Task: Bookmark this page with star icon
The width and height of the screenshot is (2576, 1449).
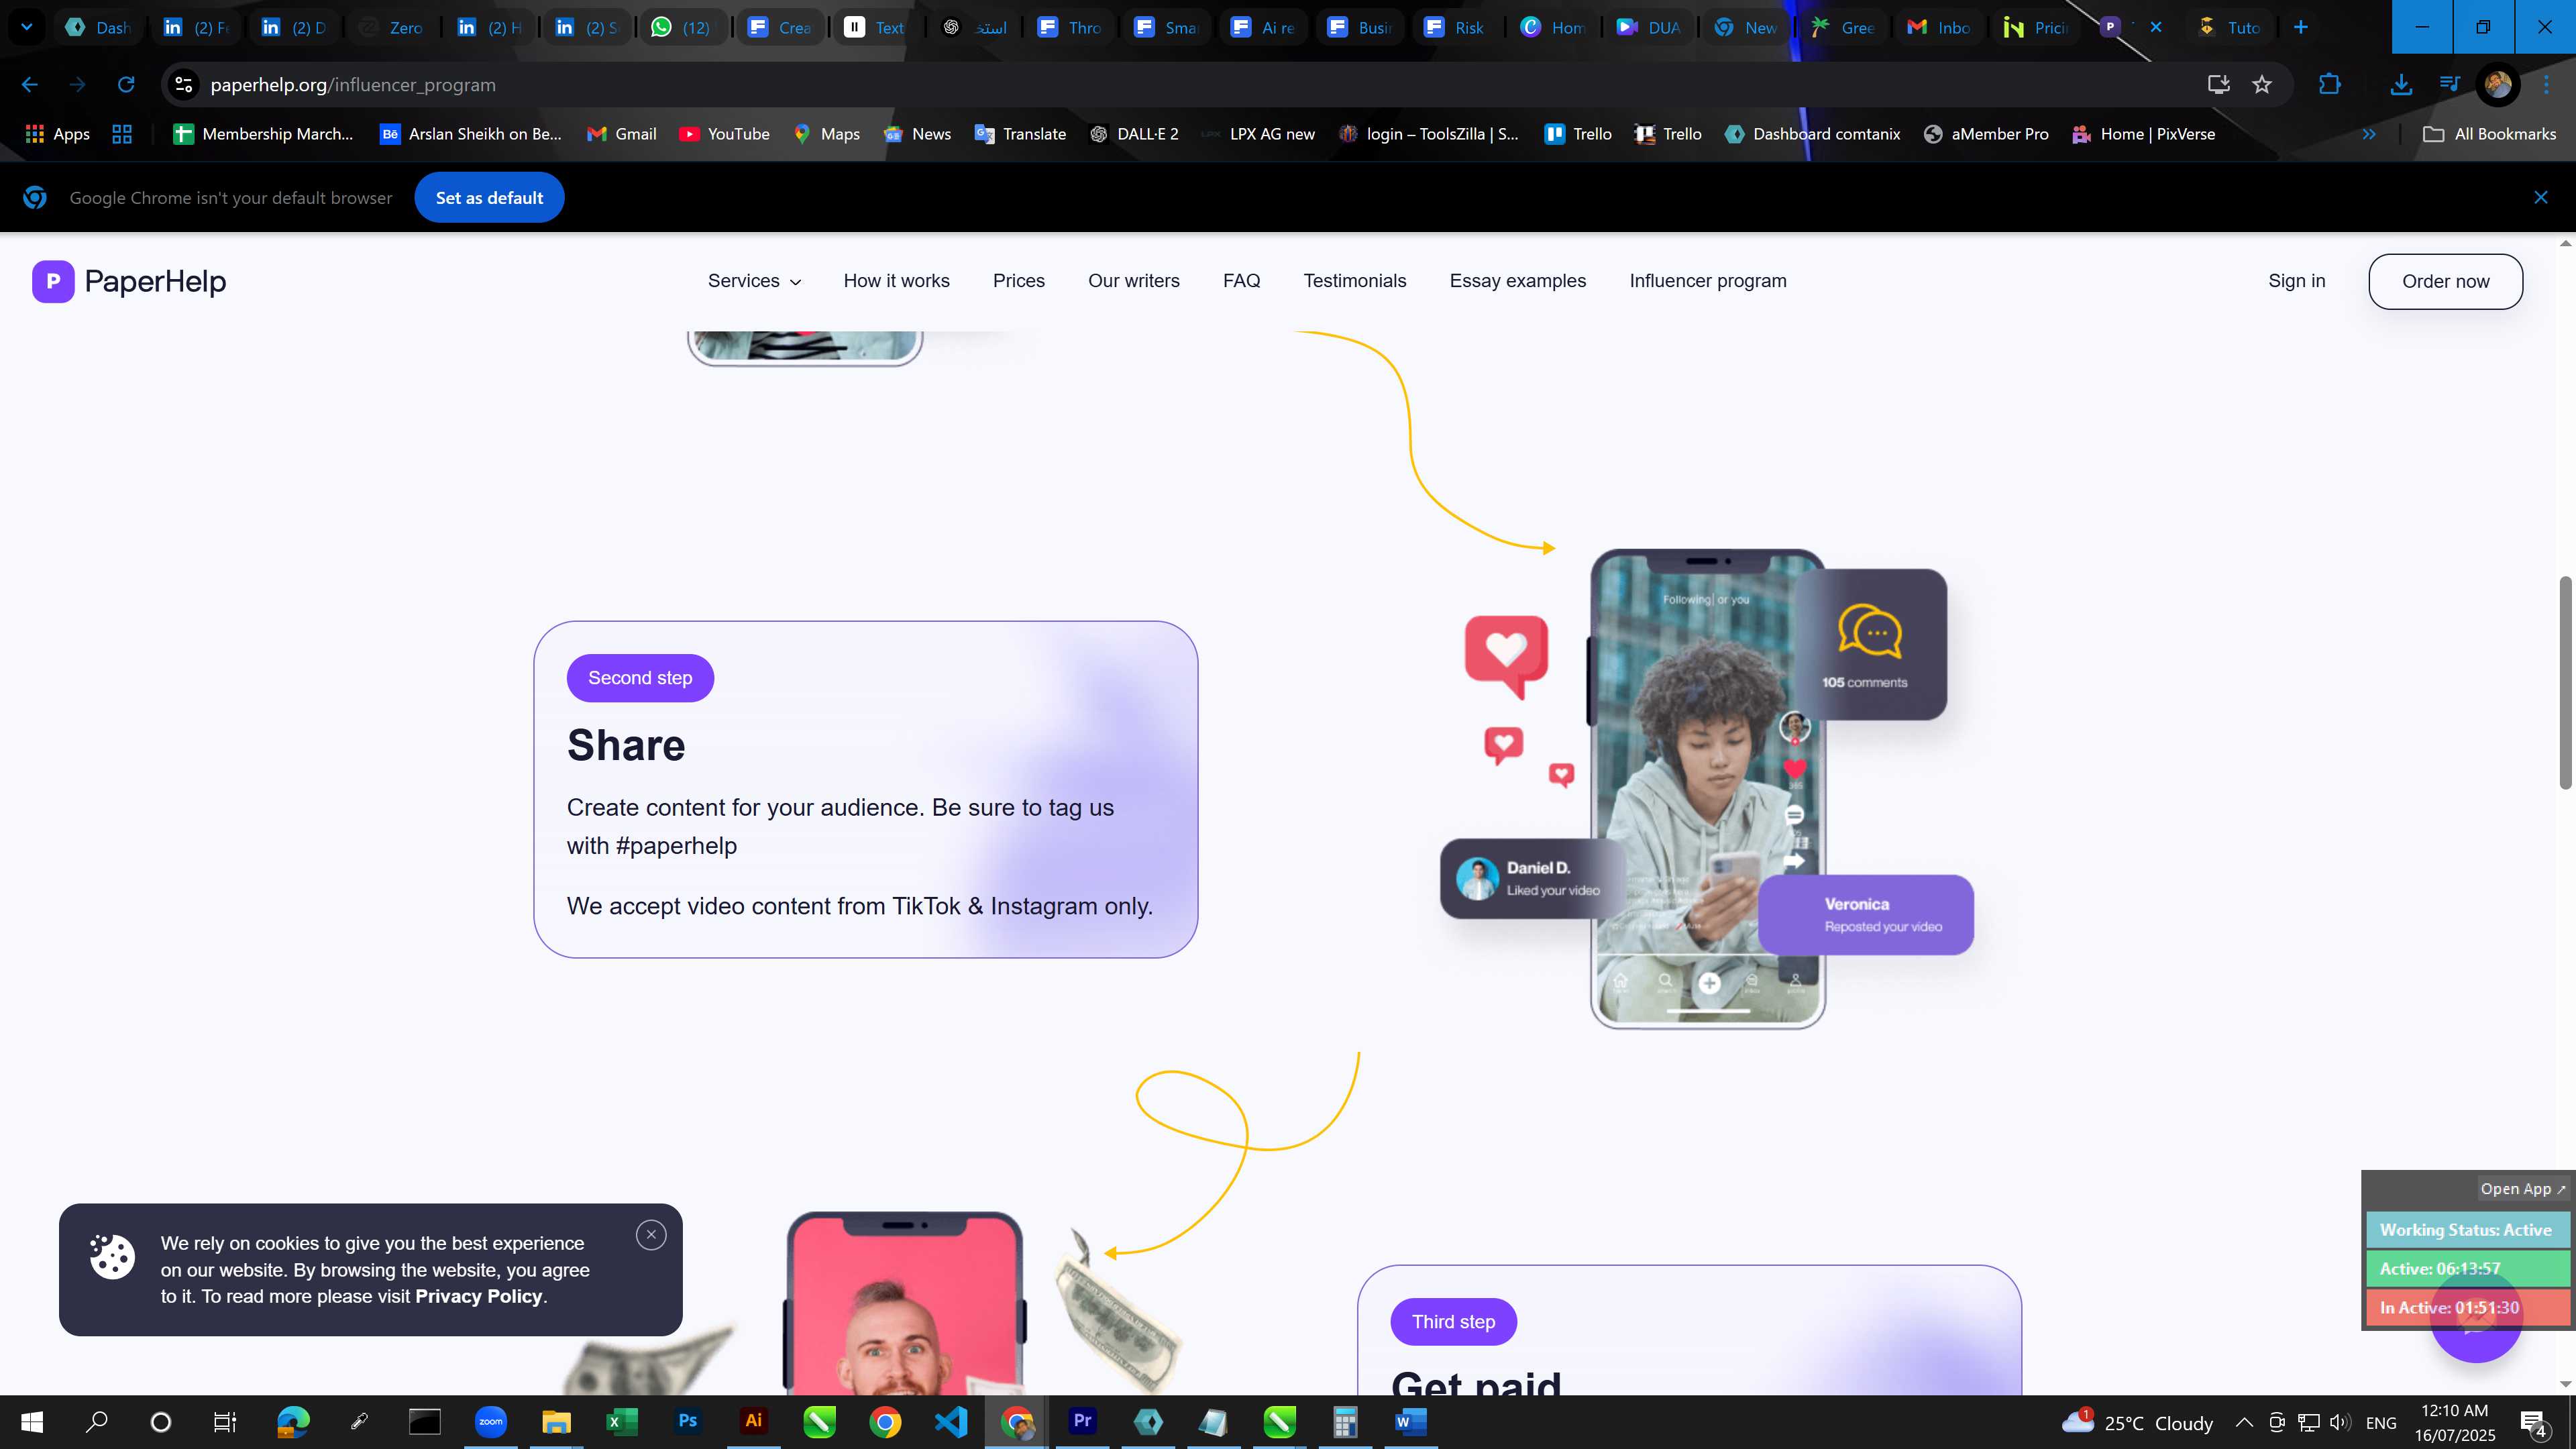Action: 2262,85
